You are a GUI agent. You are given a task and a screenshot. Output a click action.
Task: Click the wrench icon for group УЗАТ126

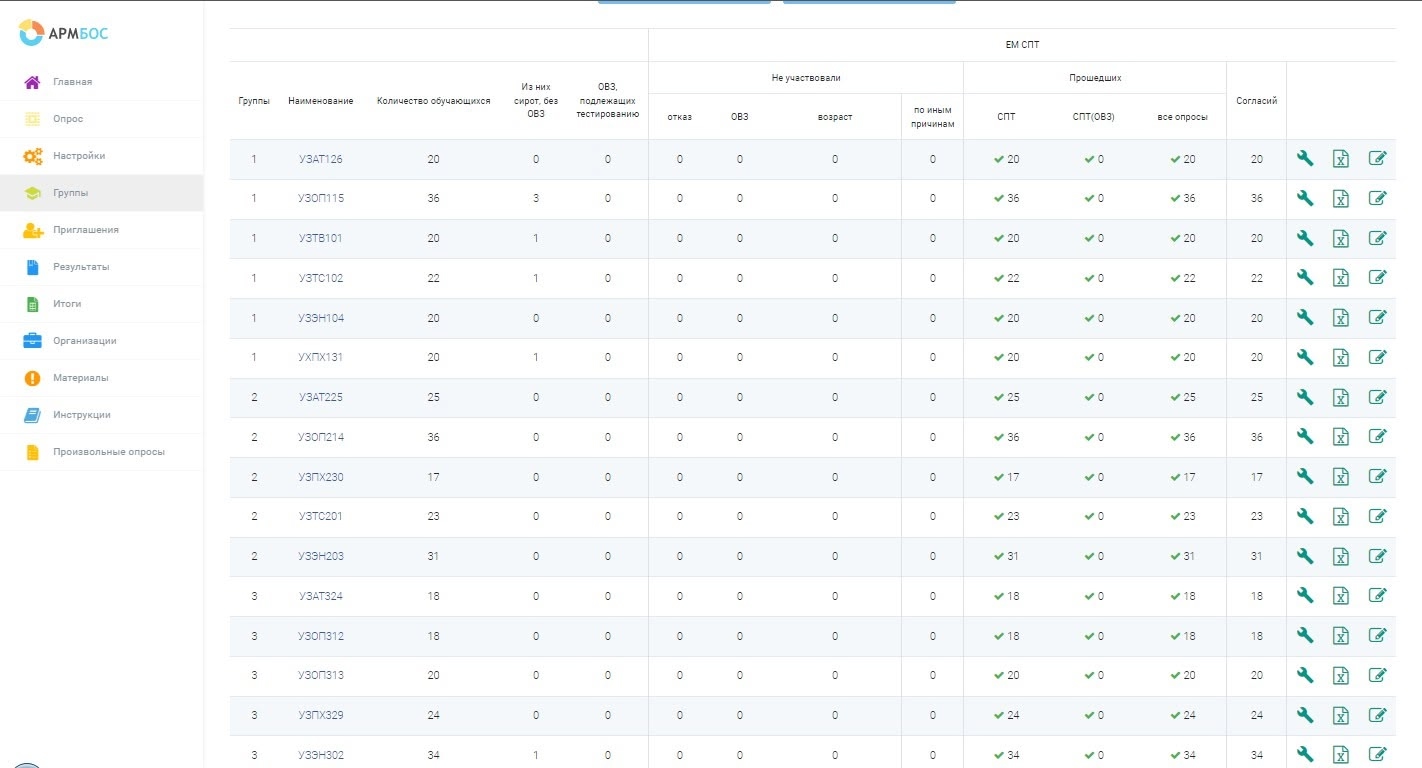click(x=1304, y=159)
